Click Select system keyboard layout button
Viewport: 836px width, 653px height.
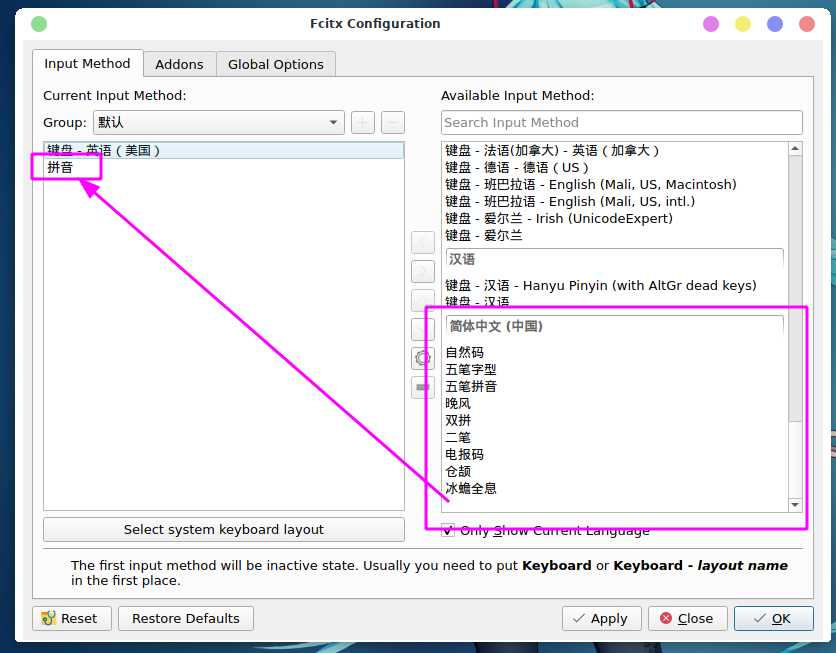[x=223, y=530]
